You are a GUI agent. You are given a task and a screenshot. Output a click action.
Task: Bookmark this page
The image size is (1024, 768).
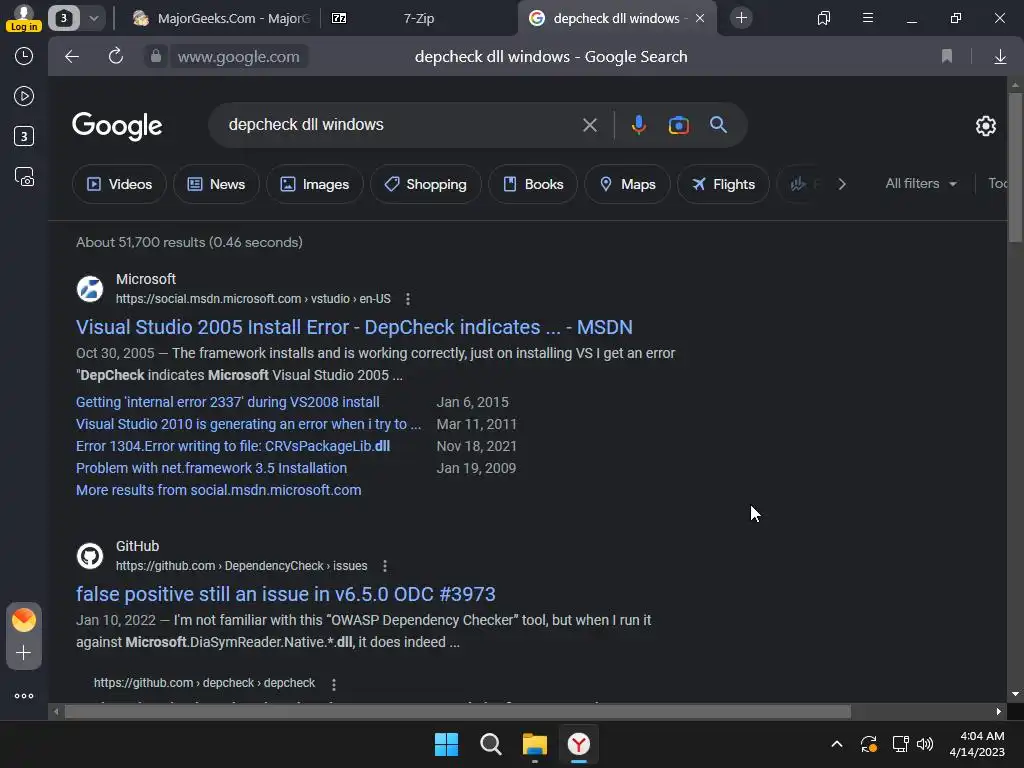[947, 57]
